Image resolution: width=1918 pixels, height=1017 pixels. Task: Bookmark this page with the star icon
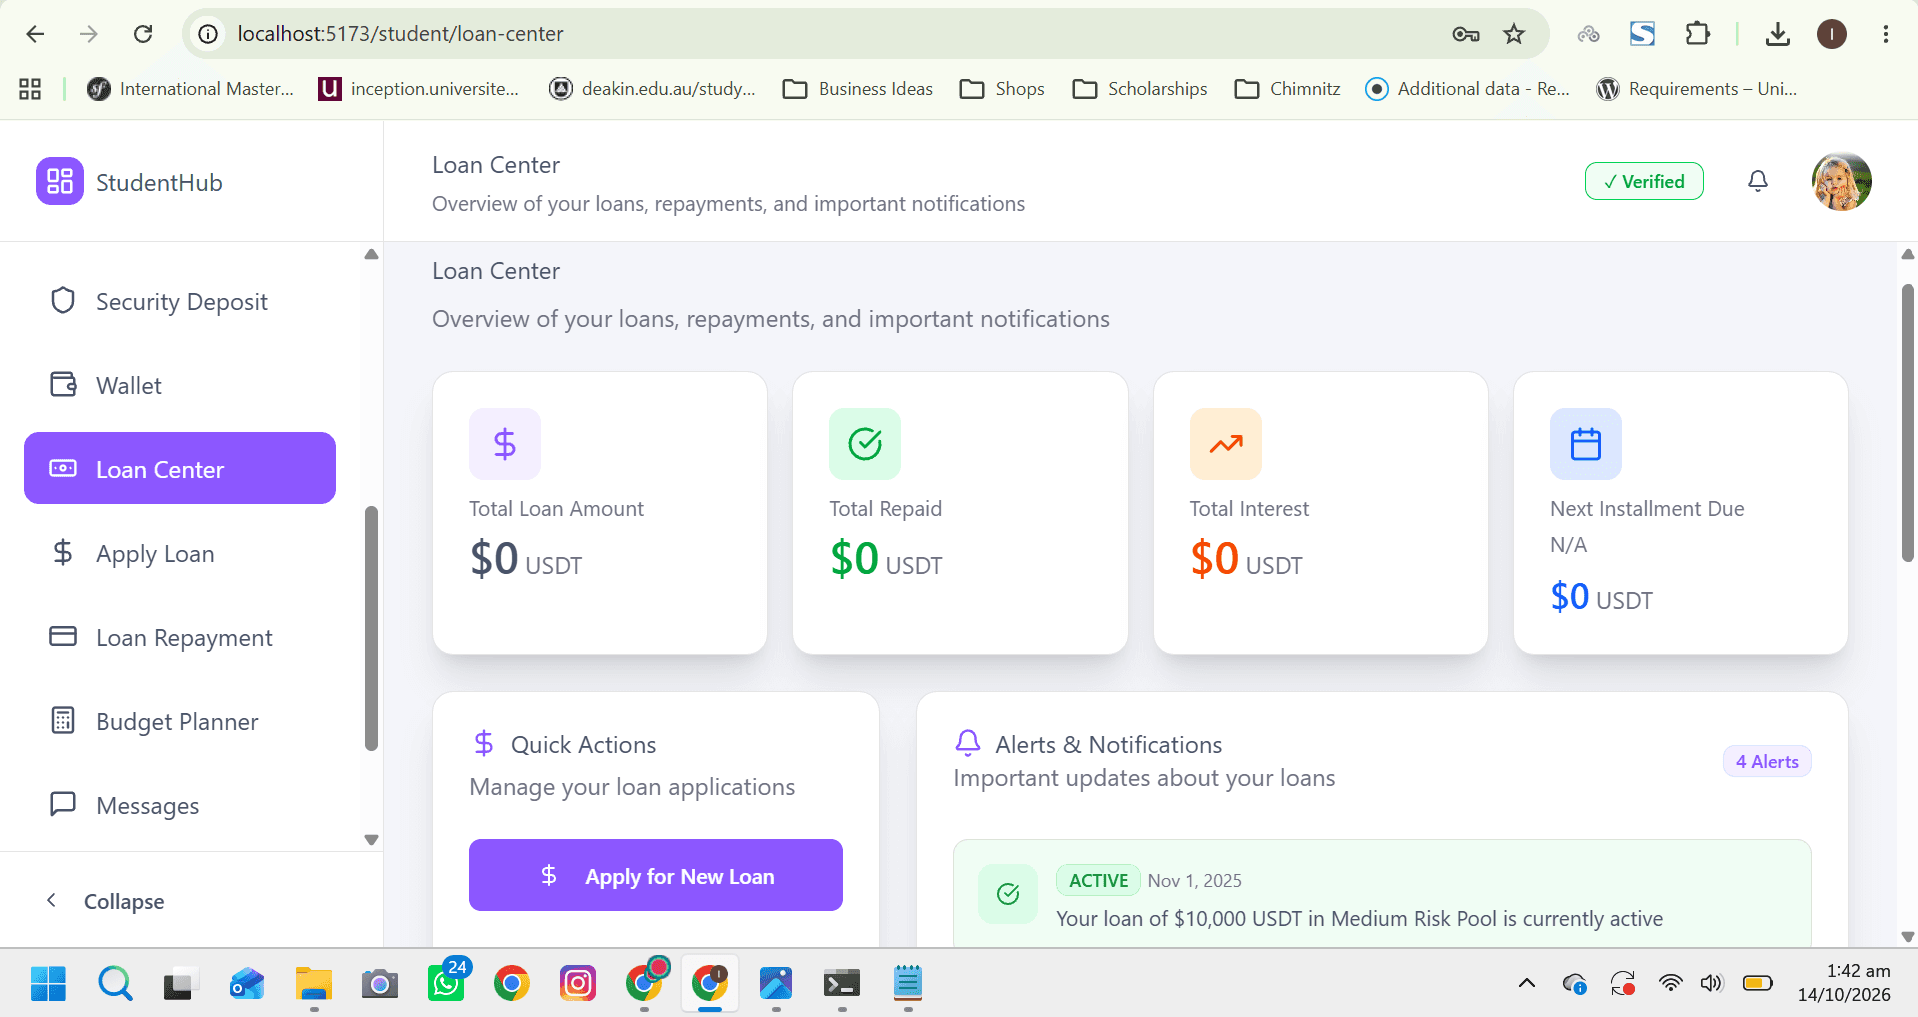1514,34
